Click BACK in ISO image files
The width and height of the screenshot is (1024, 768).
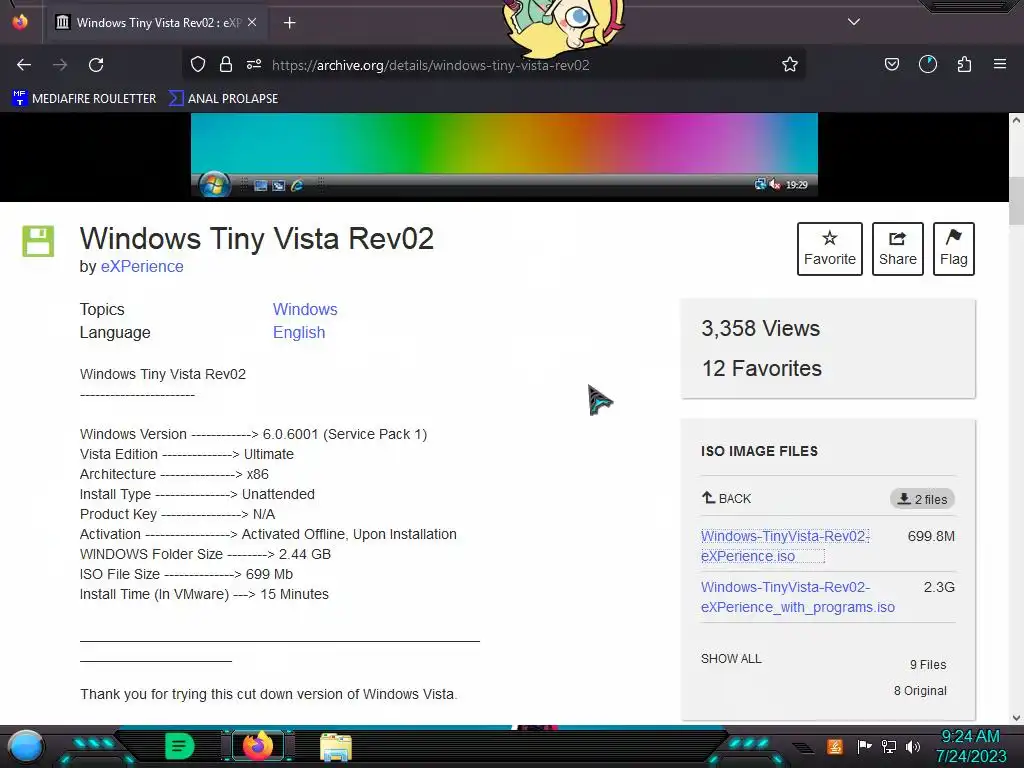(x=726, y=498)
